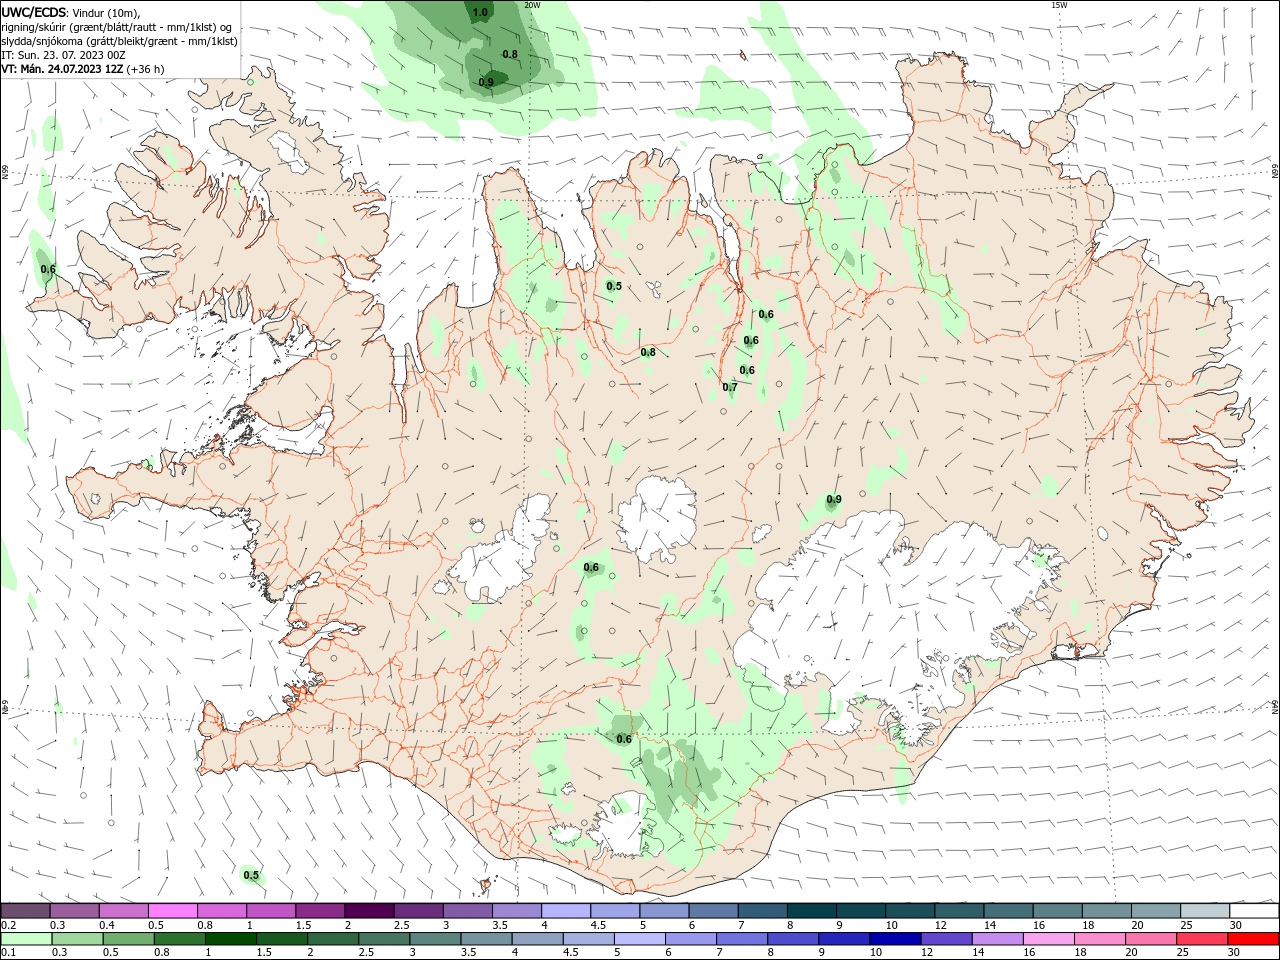Click the dark teal 9 swatch in the top legend row
The width and height of the screenshot is (1280, 960).
812,911
